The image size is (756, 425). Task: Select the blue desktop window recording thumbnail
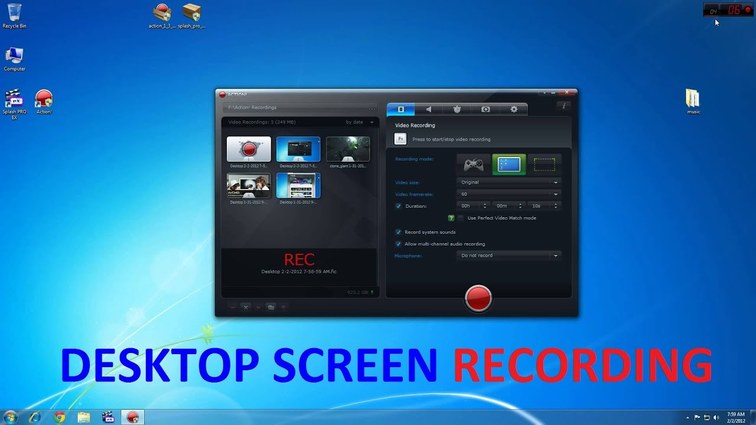coord(298,149)
